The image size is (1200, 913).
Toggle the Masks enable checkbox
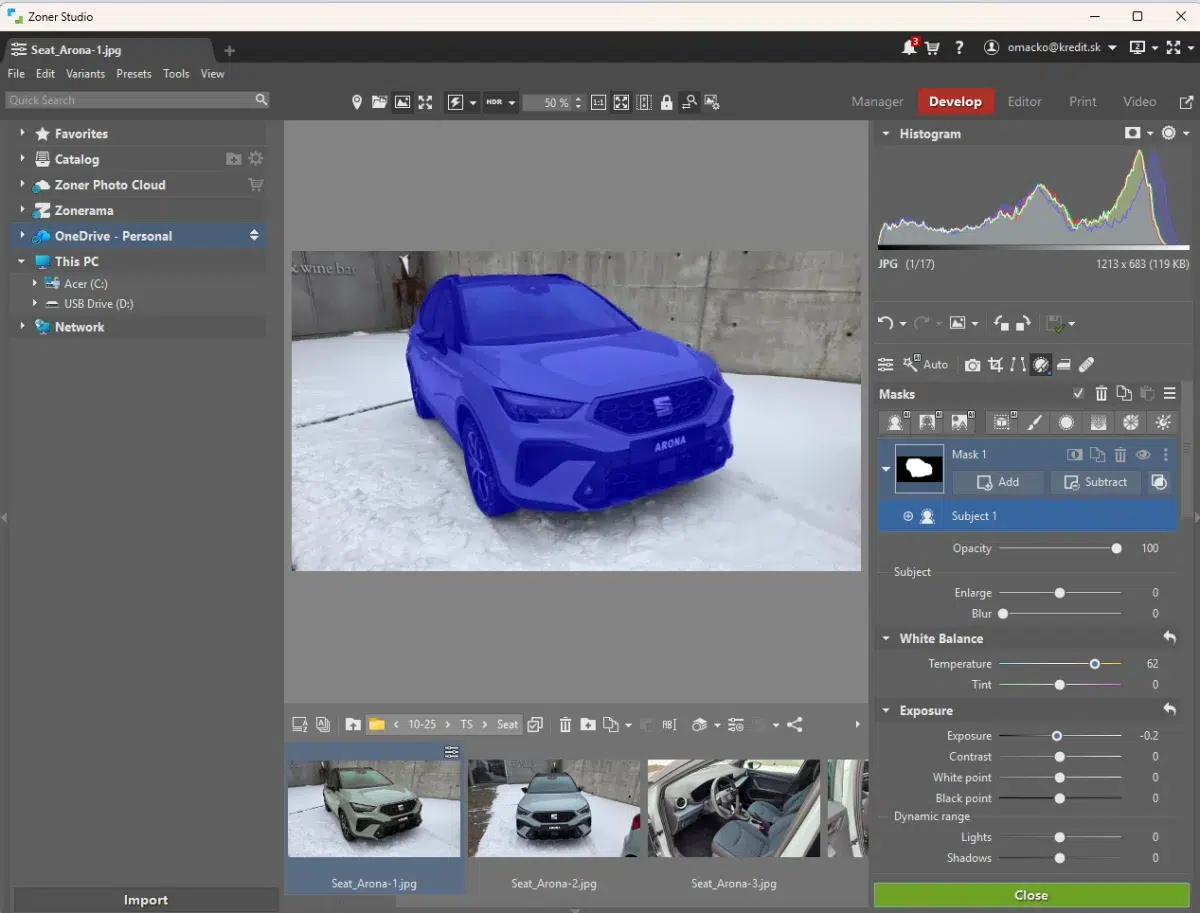(1077, 394)
